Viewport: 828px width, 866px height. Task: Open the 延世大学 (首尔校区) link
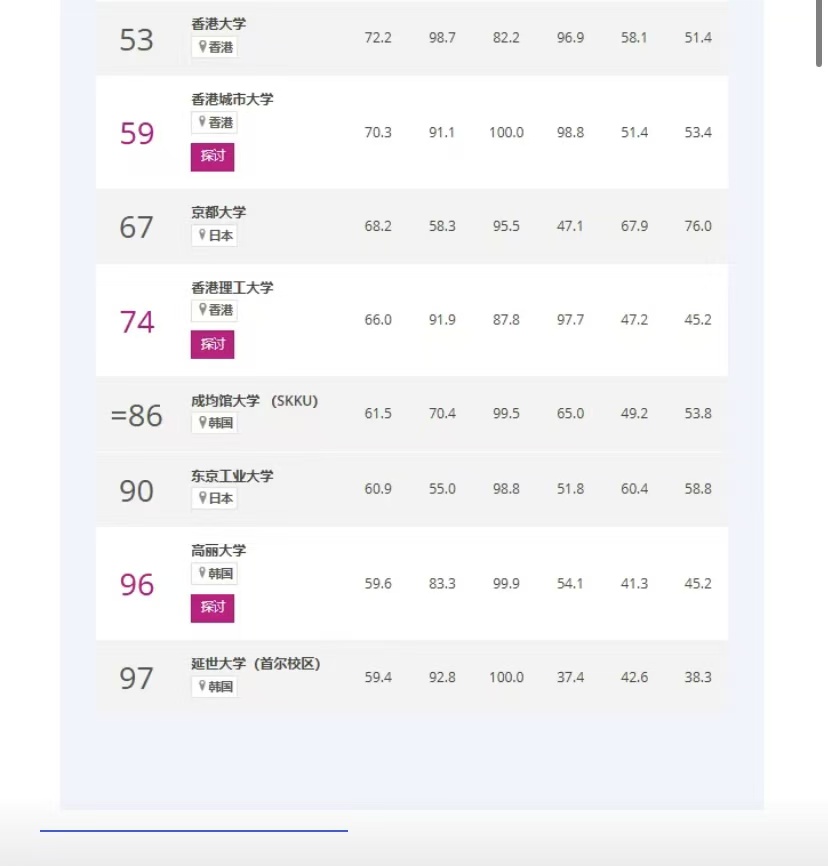[256, 663]
